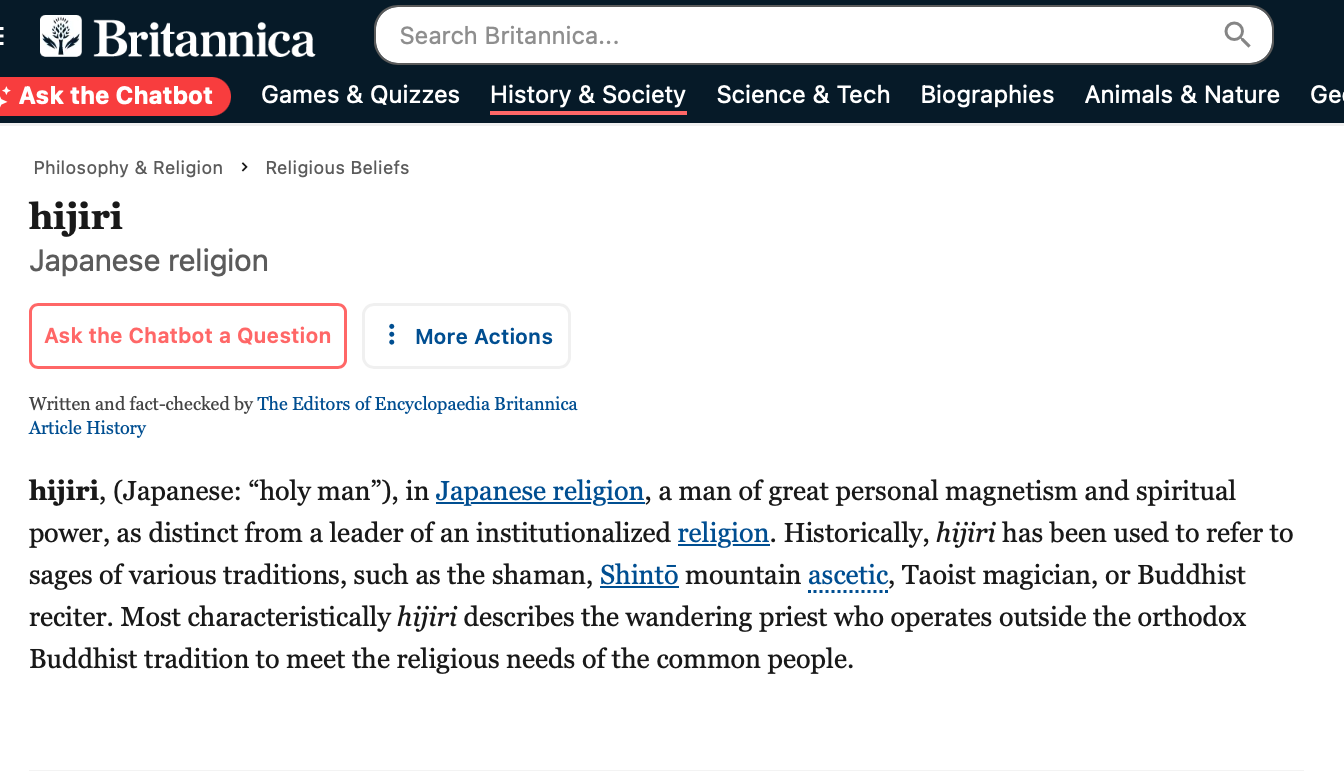Click the three-dot More Actions icon
This screenshot has height=771, width=1344.
coord(392,335)
